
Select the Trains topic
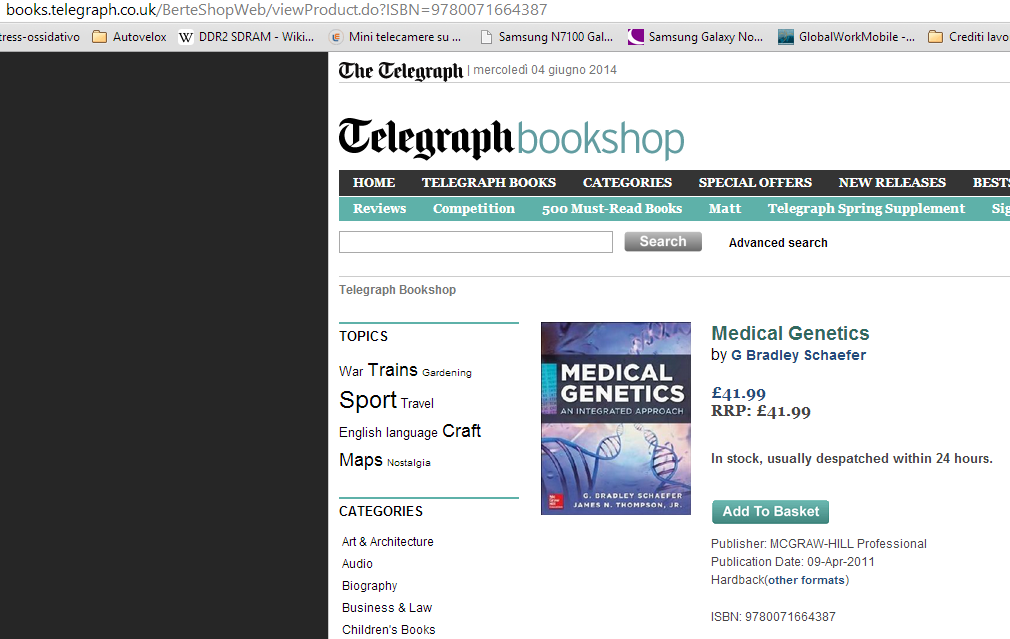tap(393, 370)
